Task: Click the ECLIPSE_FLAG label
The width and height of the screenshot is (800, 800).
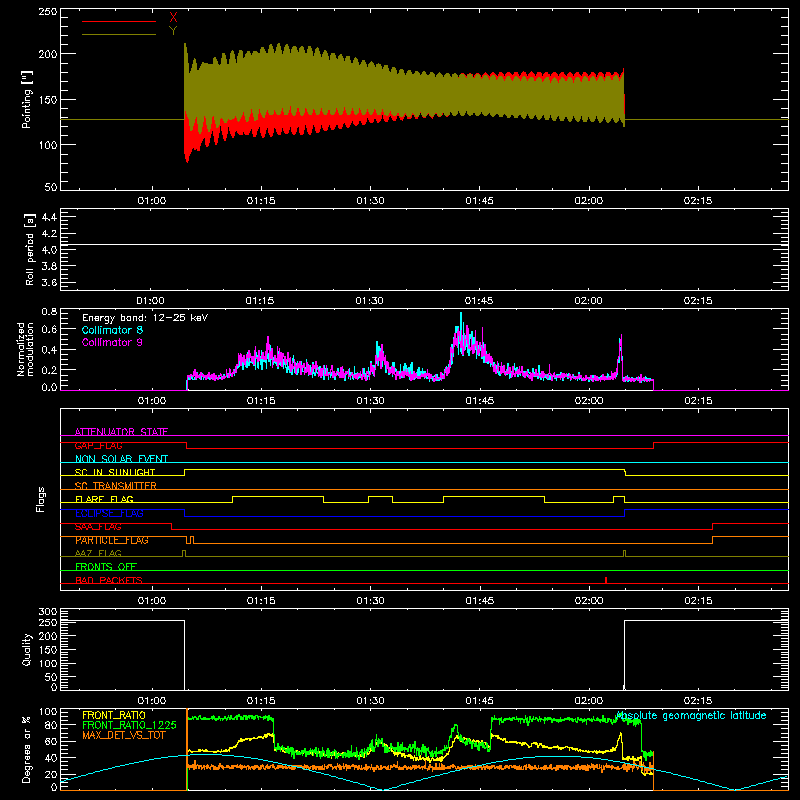Action: pos(109,513)
